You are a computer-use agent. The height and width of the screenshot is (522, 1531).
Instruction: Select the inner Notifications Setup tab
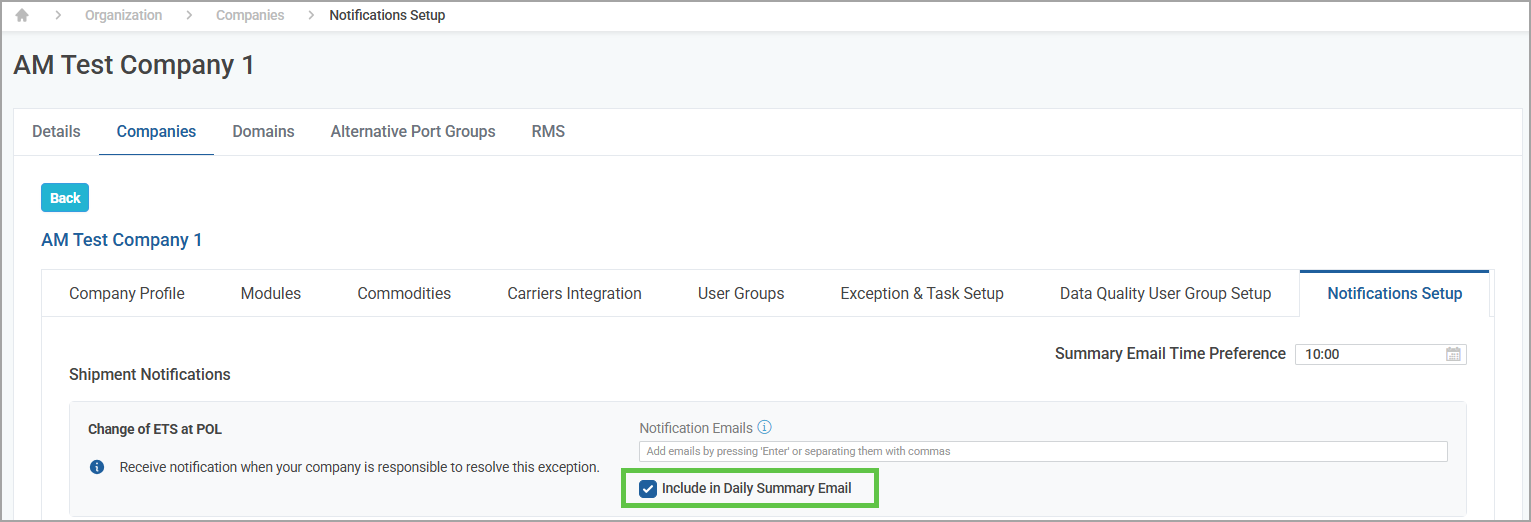point(1395,293)
